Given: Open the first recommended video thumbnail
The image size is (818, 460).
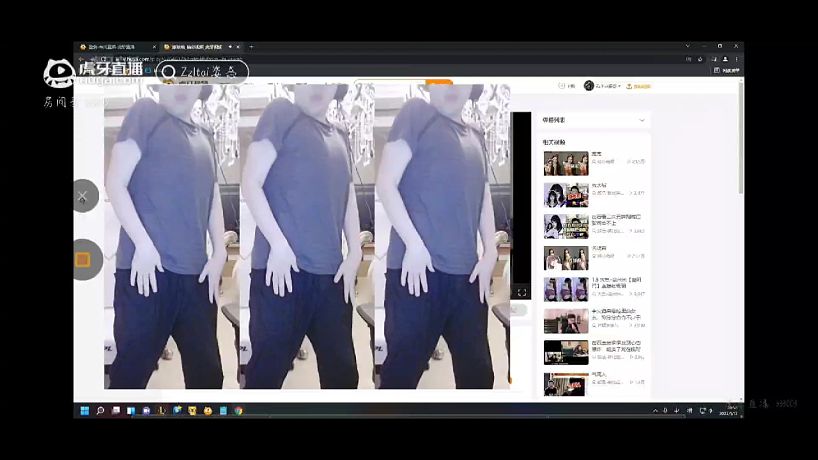Looking at the screenshot, I should [565, 160].
